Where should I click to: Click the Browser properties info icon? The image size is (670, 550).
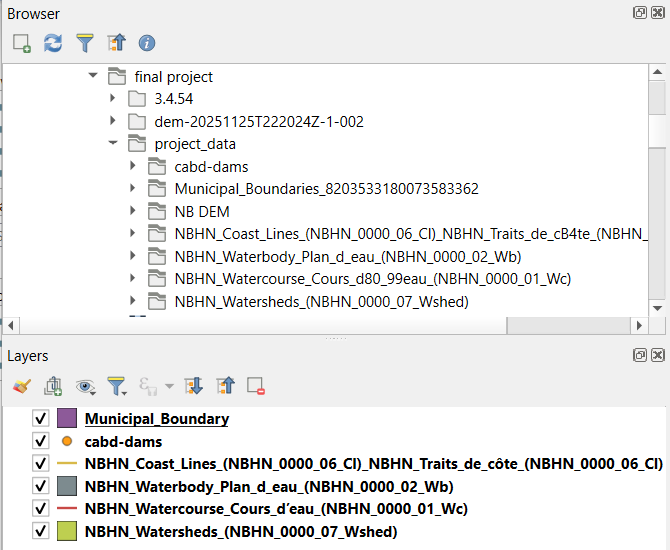point(147,43)
